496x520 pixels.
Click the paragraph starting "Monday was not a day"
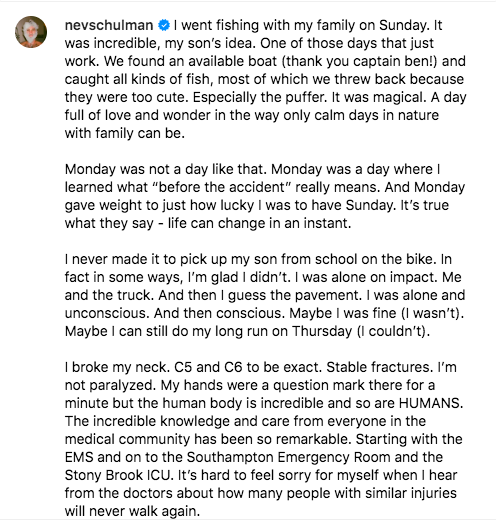coord(265,196)
